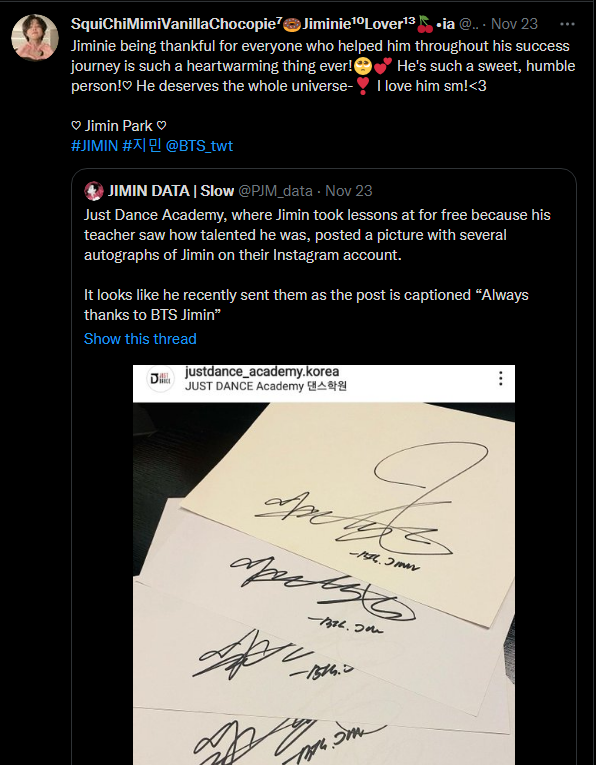Follow the #JIMIN hashtag

[95, 146]
